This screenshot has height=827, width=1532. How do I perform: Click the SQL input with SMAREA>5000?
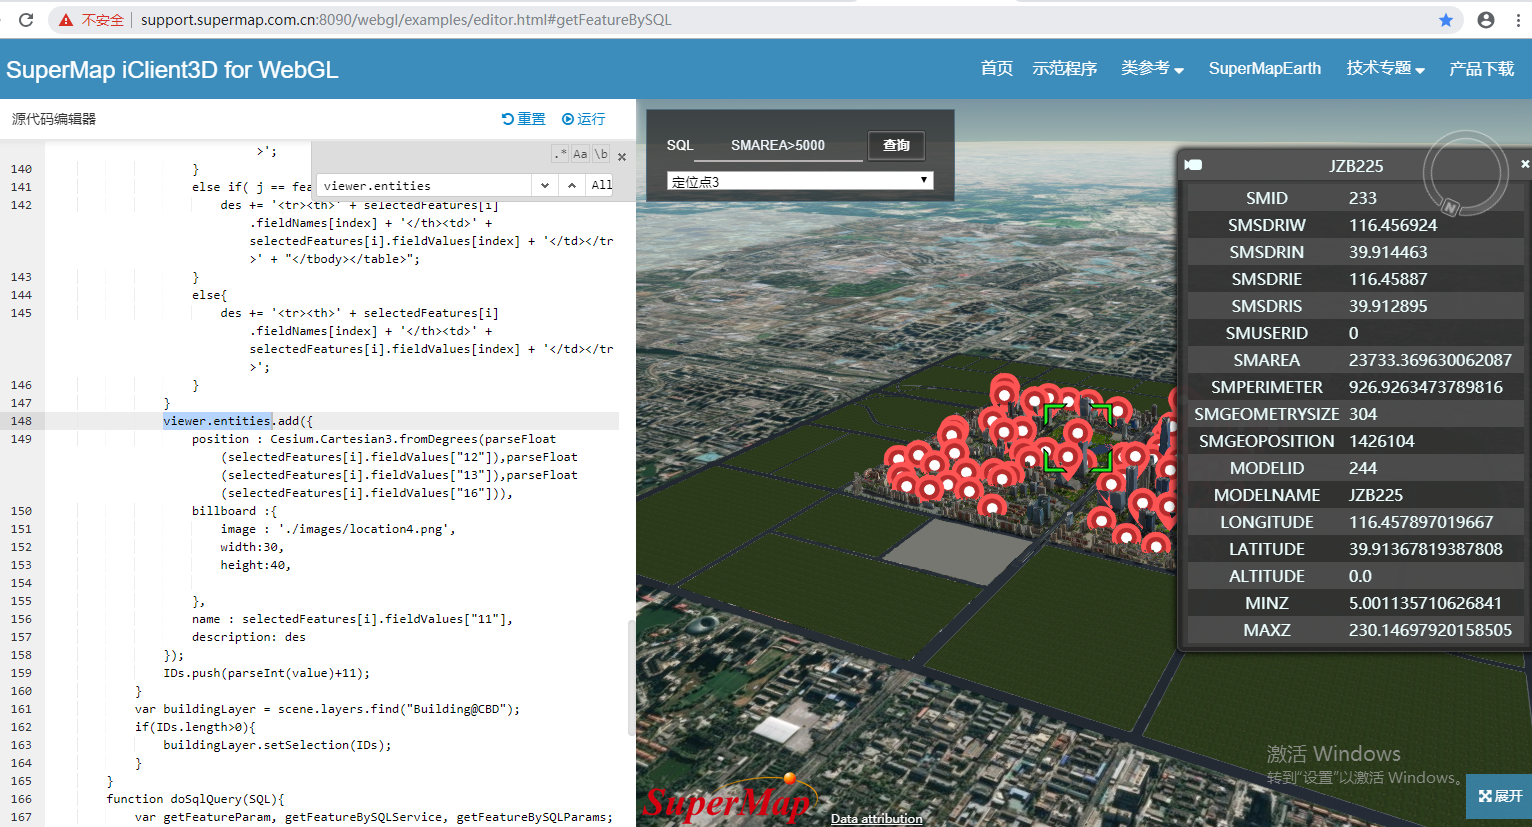tap(778, 145)
